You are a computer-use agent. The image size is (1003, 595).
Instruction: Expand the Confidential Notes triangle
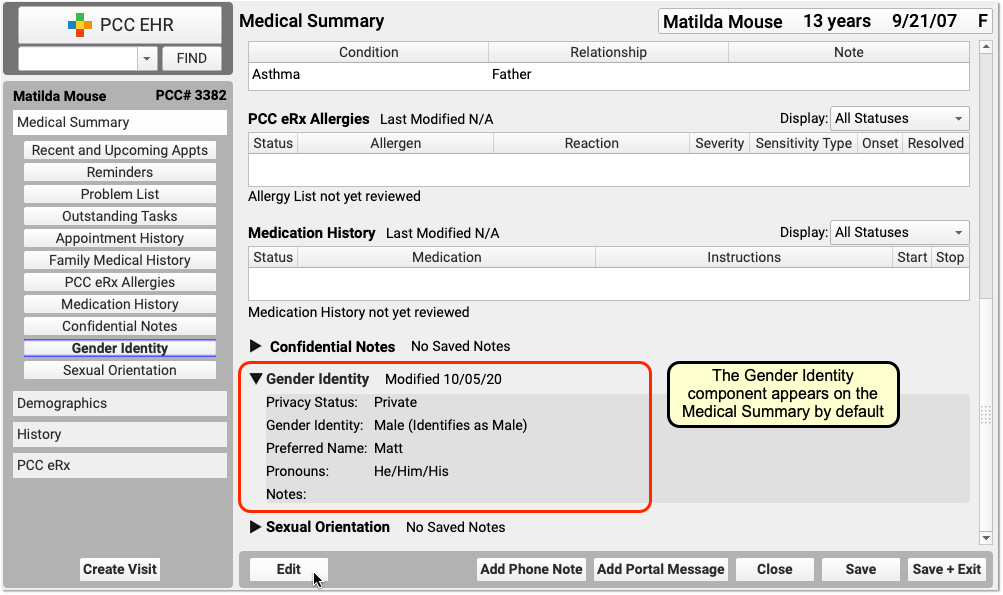pyautogui.click(x=255, y=346)
